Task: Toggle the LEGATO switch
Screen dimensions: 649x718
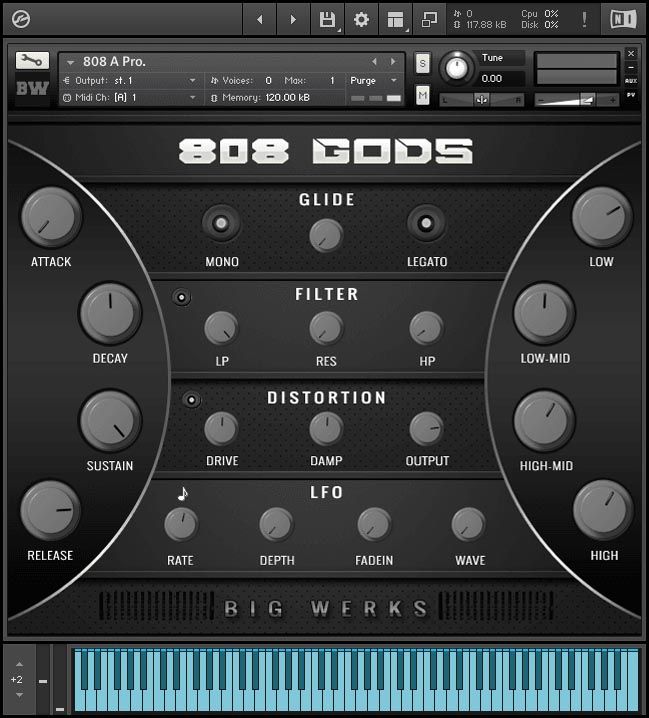Action: [427, 222]
